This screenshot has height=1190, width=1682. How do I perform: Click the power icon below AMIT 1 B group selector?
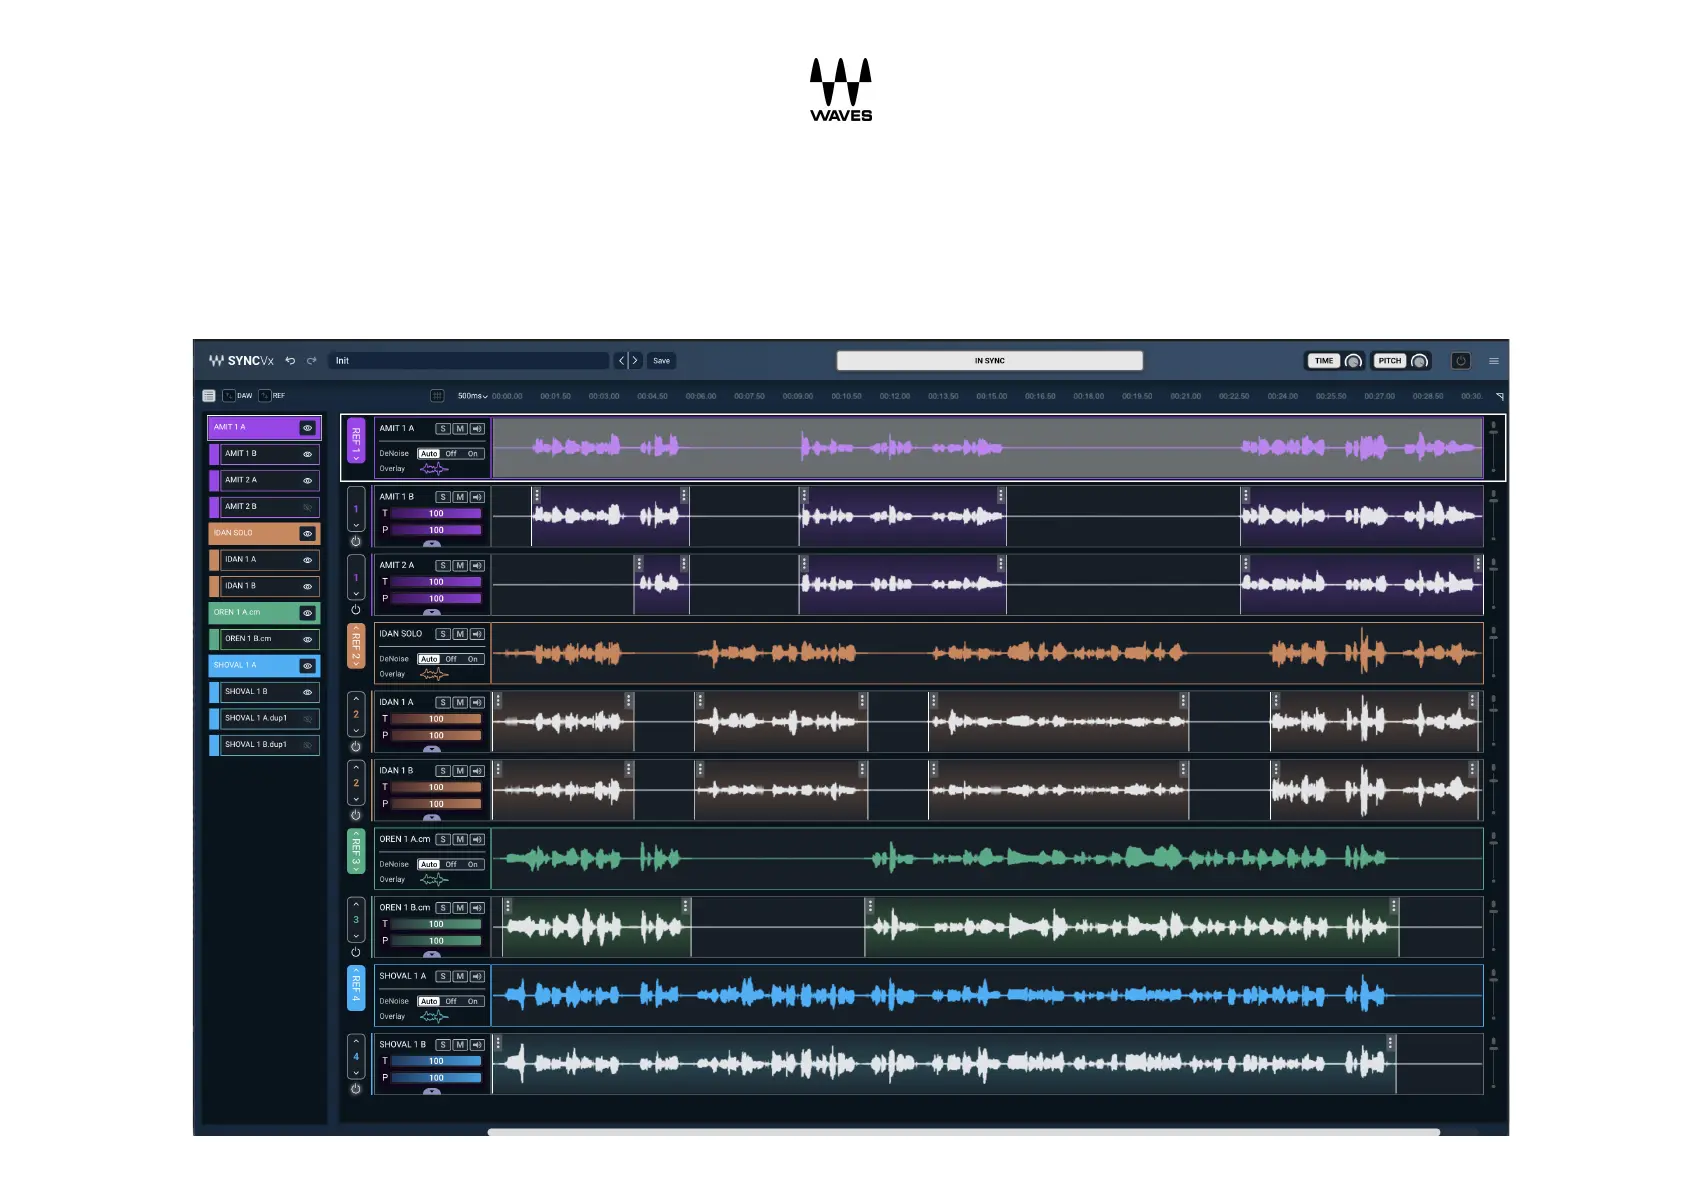click(x=355, y=541)
